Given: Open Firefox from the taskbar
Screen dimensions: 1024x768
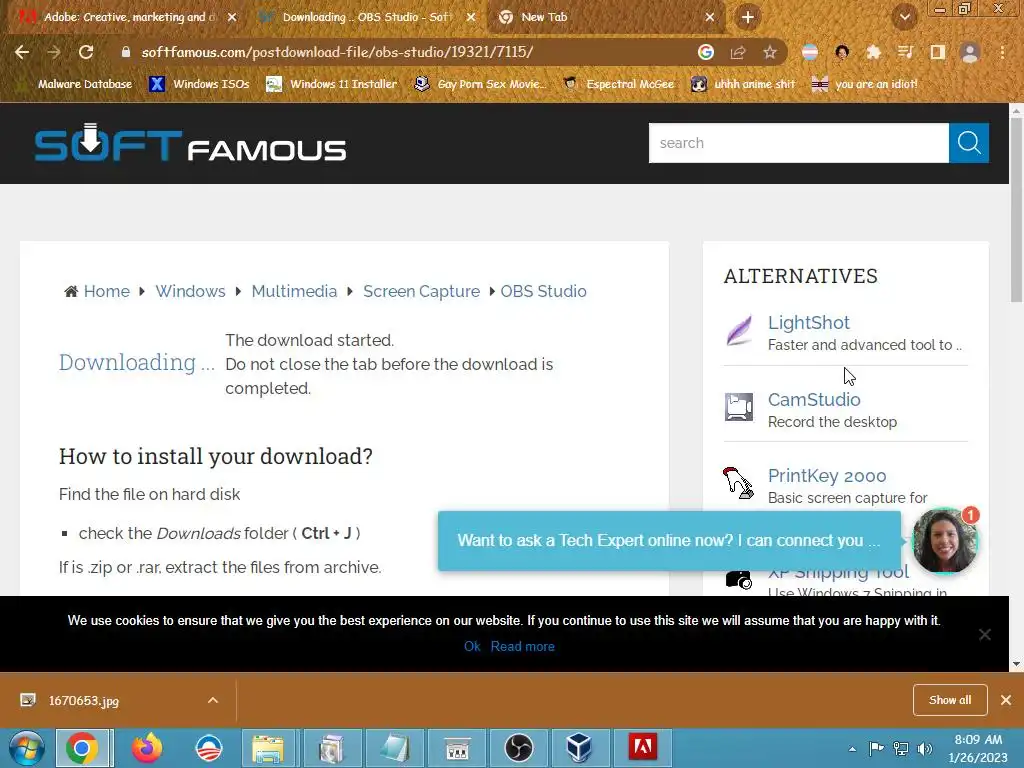Looking at the screenshot, I should coord(147,748).
